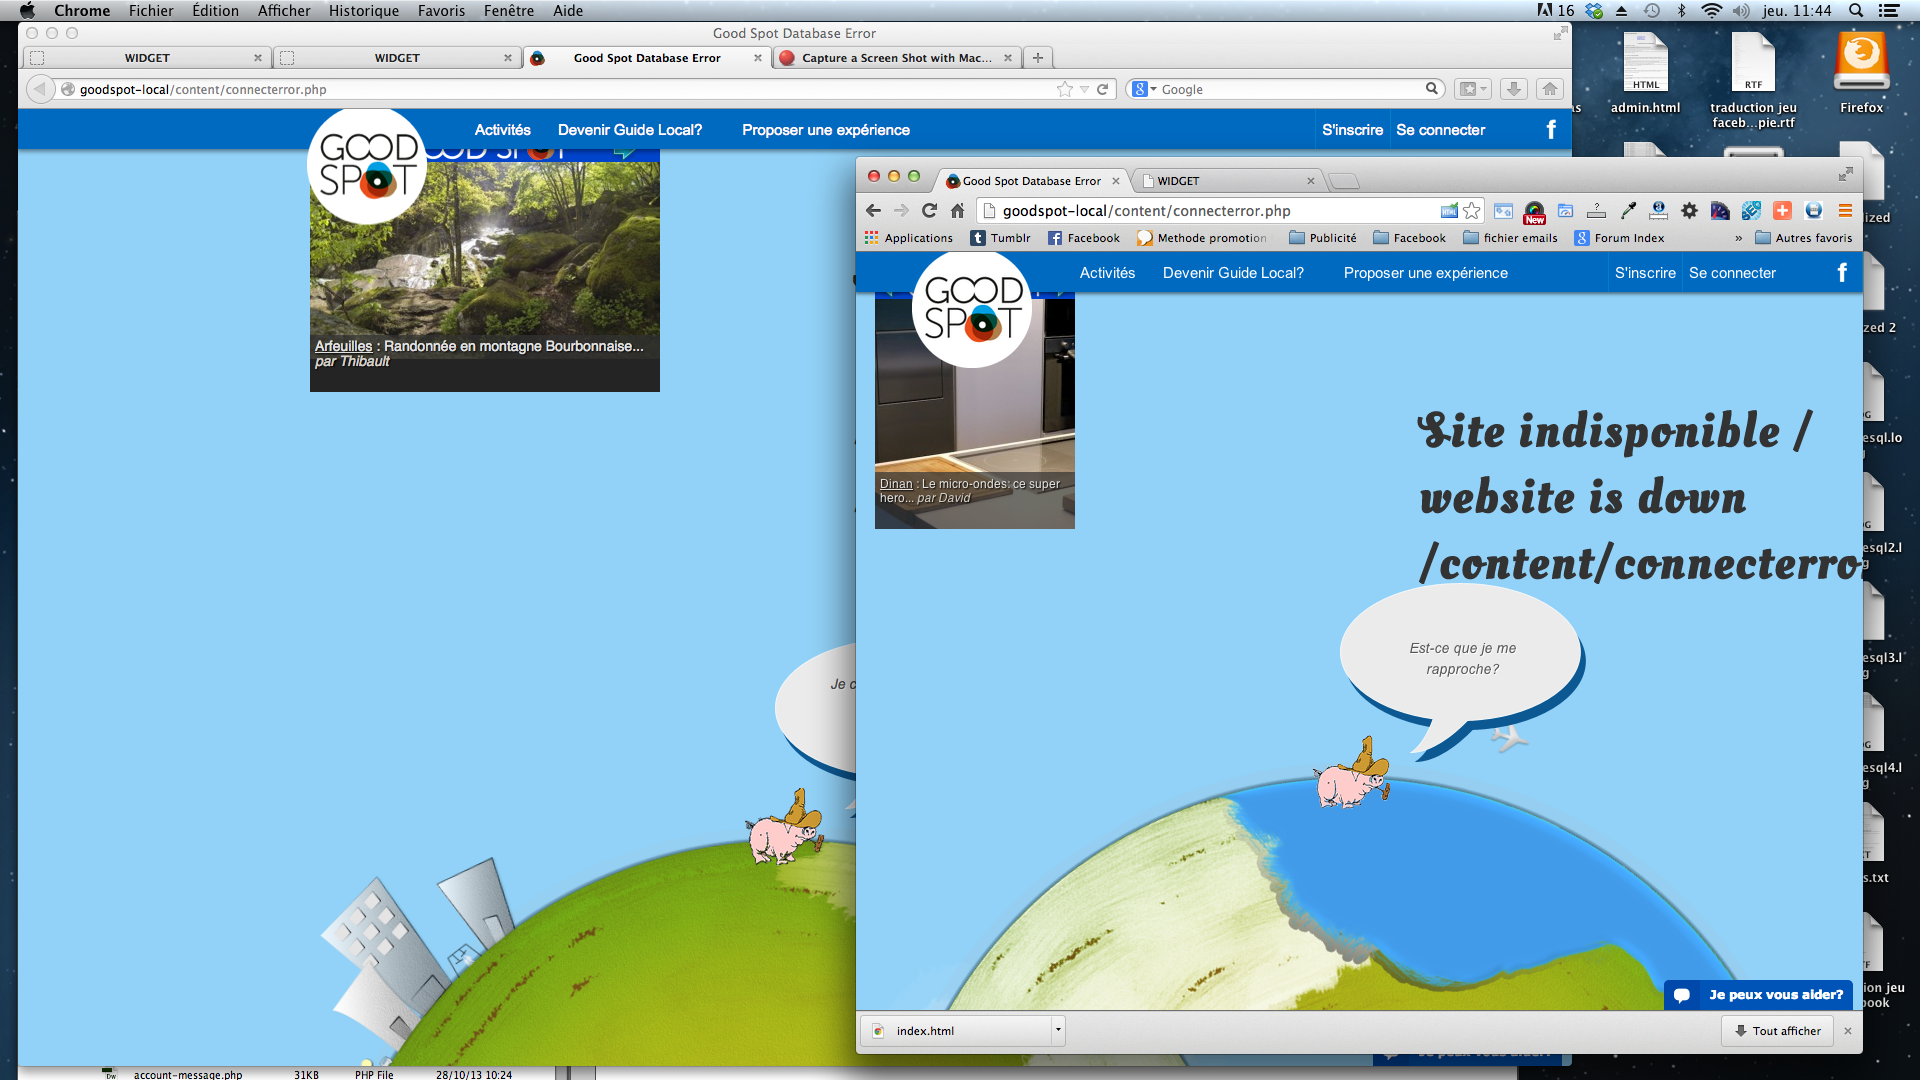
Task: Open admin.html file on desktop
Action: [1645, 73]
